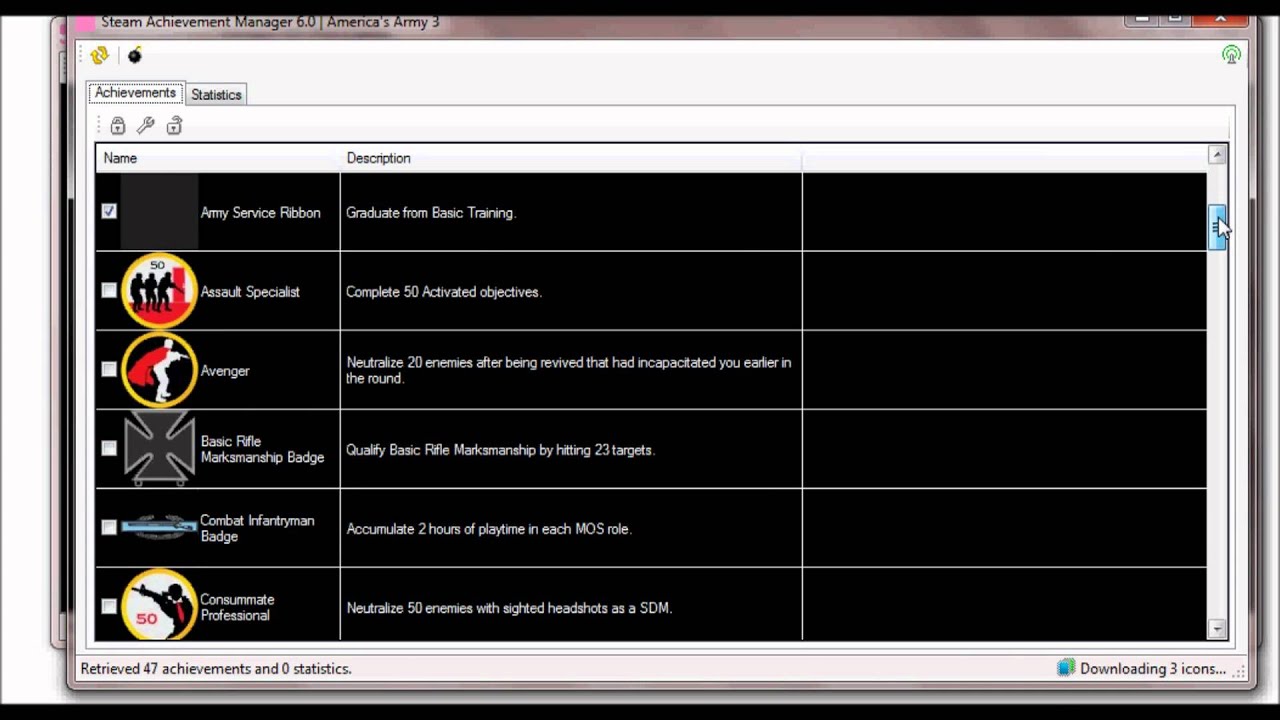Viewport: 1280px width, 720px height.
Task: Select the Combat Infantryman Badge name
Action: [257, 528]
